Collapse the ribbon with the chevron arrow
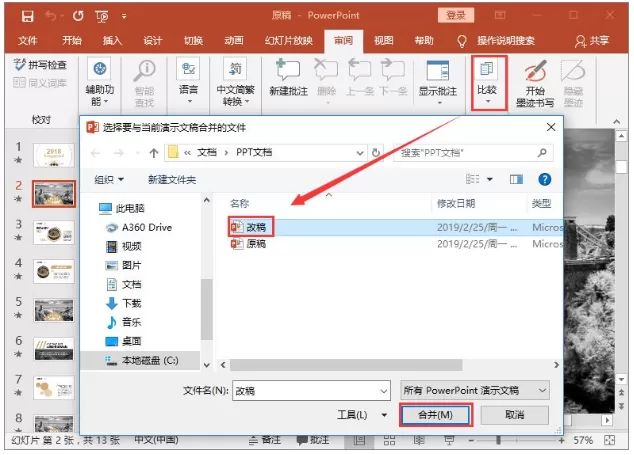The height and width of the screenshot is (455, 634). coord(616,121)
